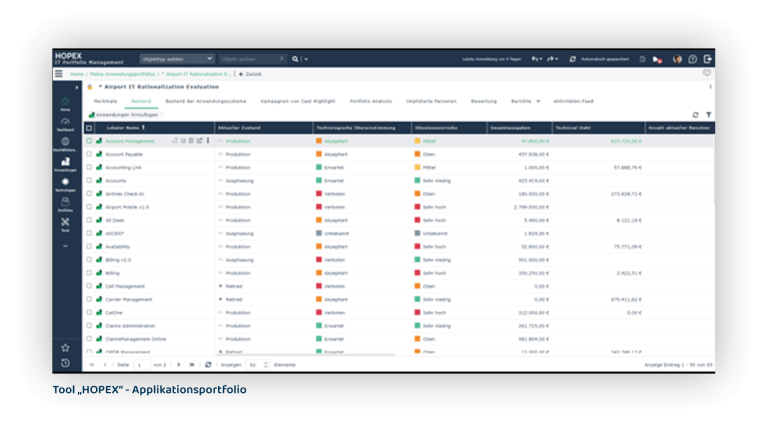Screen dimensions: 768x428
Task: Expand the search options arrow beside the magnifier
Action: tap(306, 59)
